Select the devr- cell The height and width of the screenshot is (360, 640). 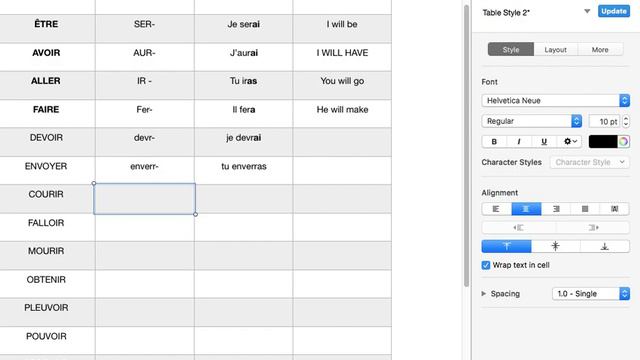pyautogui.click(x=144, y=142)
